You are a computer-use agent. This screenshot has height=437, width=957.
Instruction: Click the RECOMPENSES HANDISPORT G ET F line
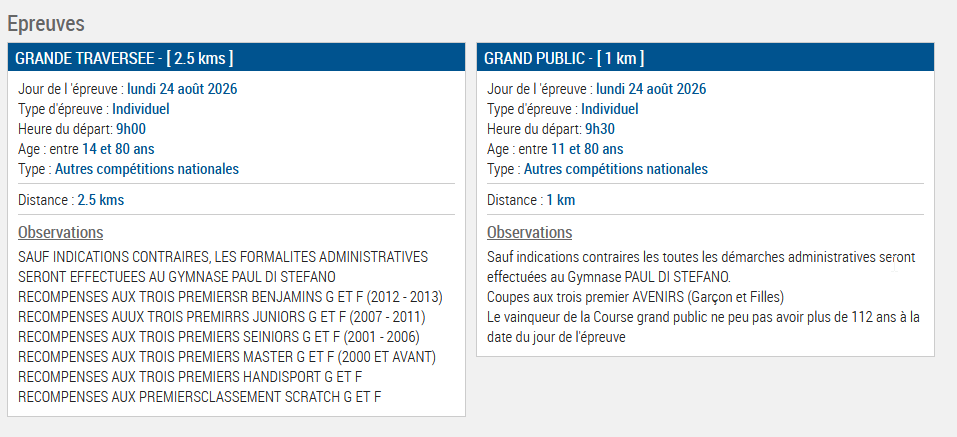coord(190,377)
